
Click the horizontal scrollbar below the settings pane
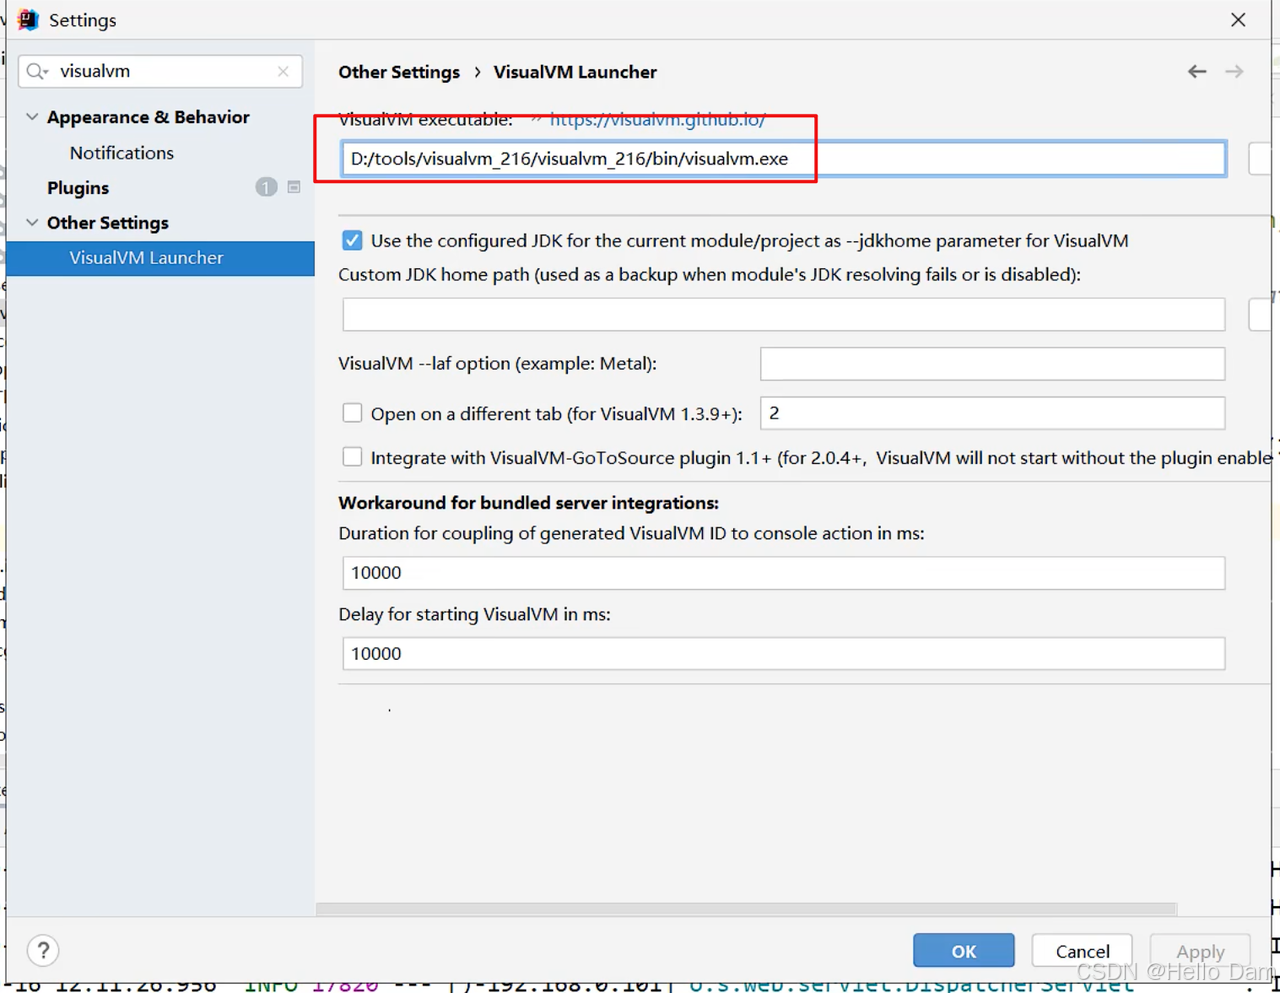pyautogui.click(x=746, y=909)
